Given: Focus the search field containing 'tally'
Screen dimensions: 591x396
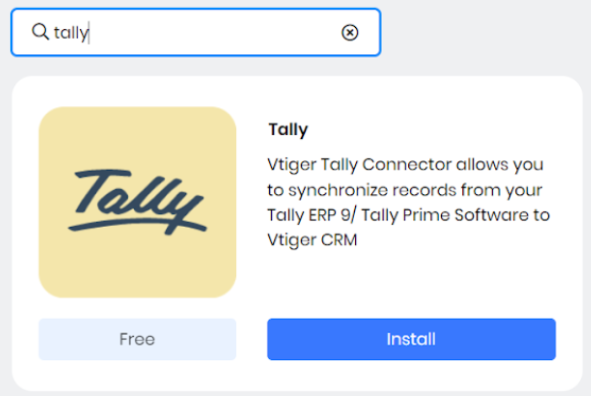Looking at the screenshot, I should [x=196, y=32].
